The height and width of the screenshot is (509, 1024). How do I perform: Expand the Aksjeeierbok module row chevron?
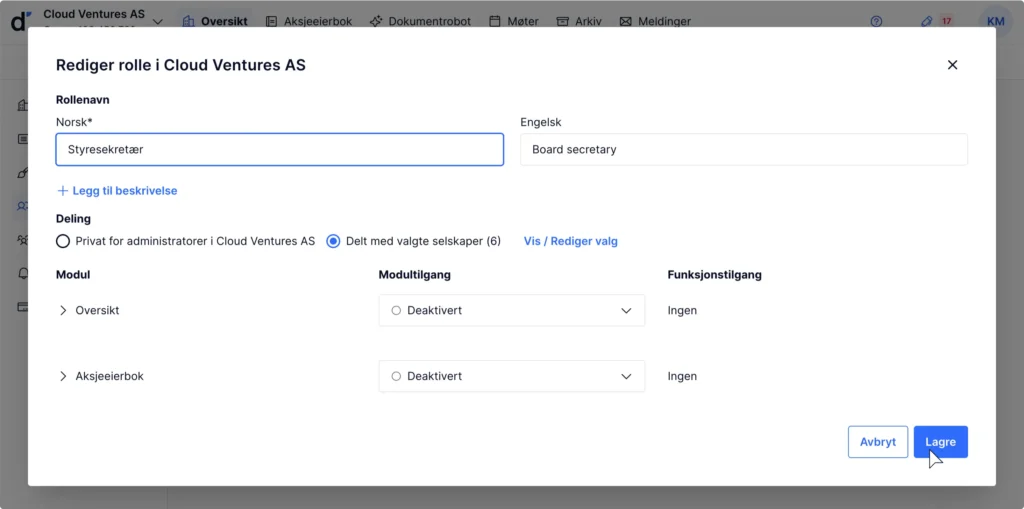63,376
